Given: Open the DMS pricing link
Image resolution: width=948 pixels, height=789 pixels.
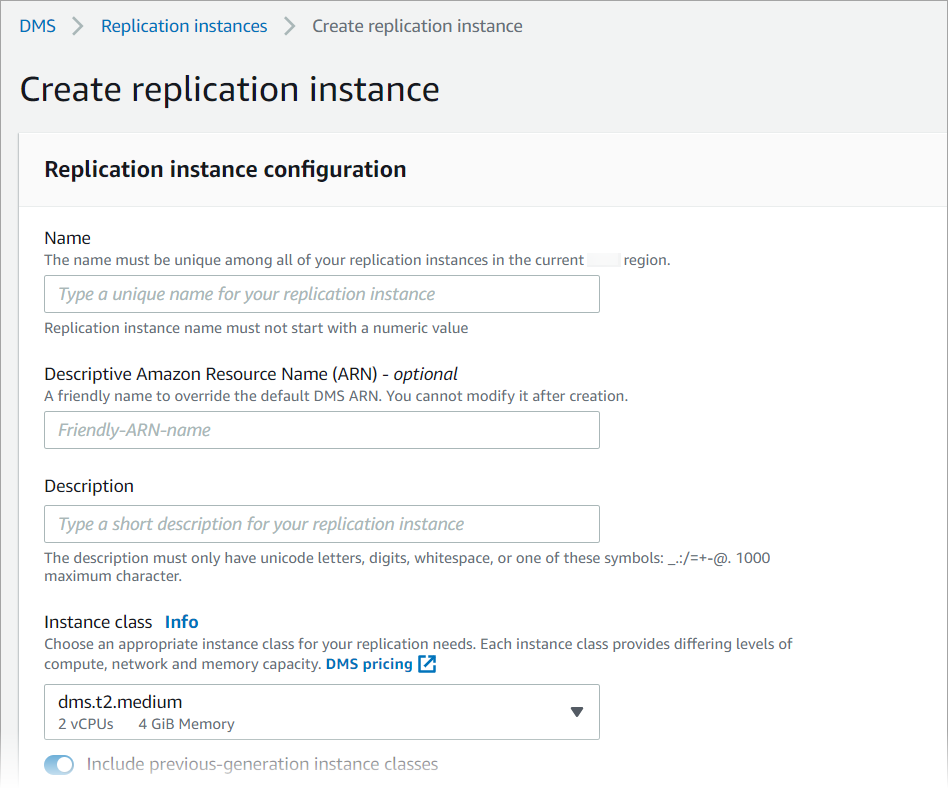Looking at the screenshot, I should coord(369,664).
